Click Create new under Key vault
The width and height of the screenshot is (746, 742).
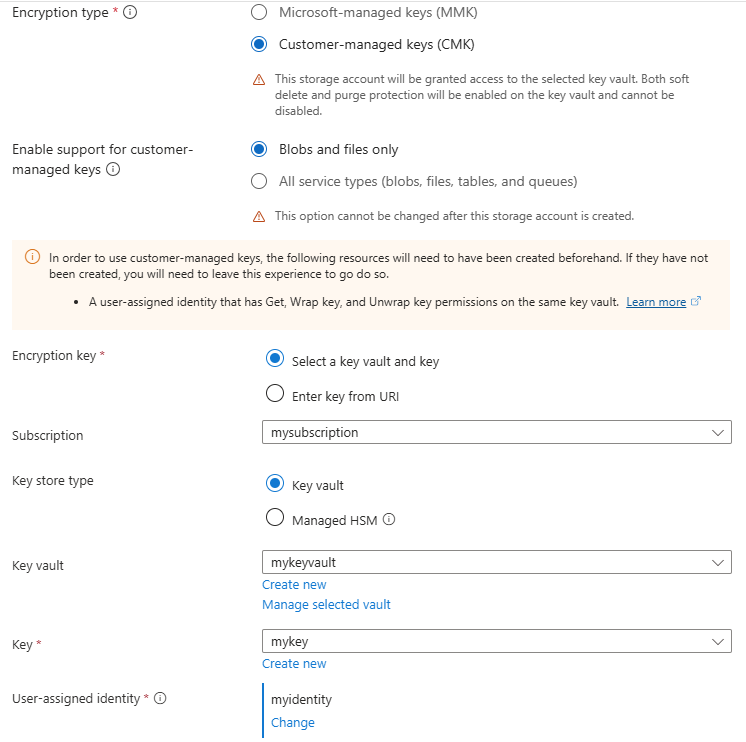pos(294,585)
